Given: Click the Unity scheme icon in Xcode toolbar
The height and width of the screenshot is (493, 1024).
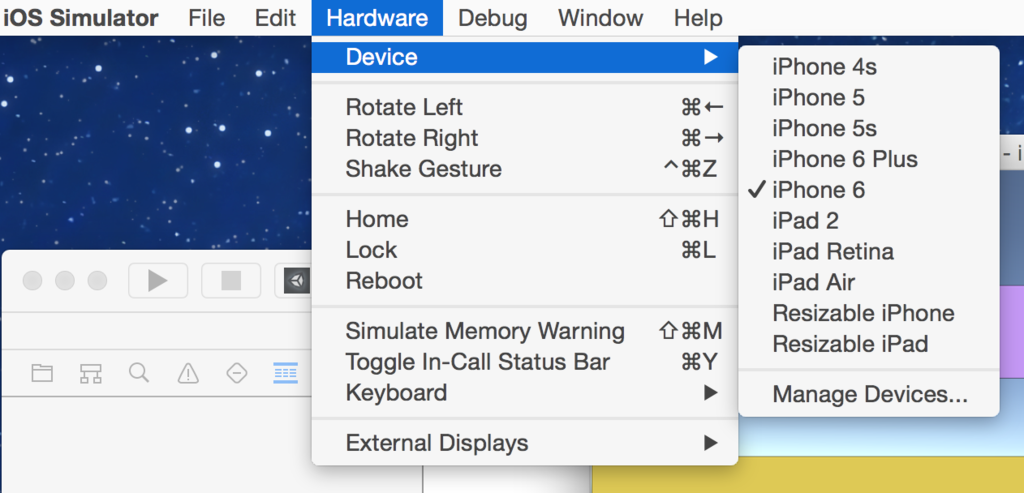Looking at the screenshot, I should pos(297,281).
